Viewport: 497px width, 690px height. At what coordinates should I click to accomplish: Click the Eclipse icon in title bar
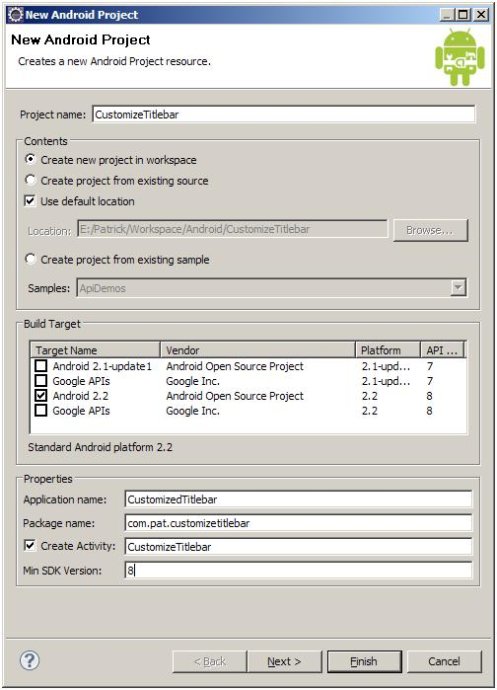click(x=15, y=15)
